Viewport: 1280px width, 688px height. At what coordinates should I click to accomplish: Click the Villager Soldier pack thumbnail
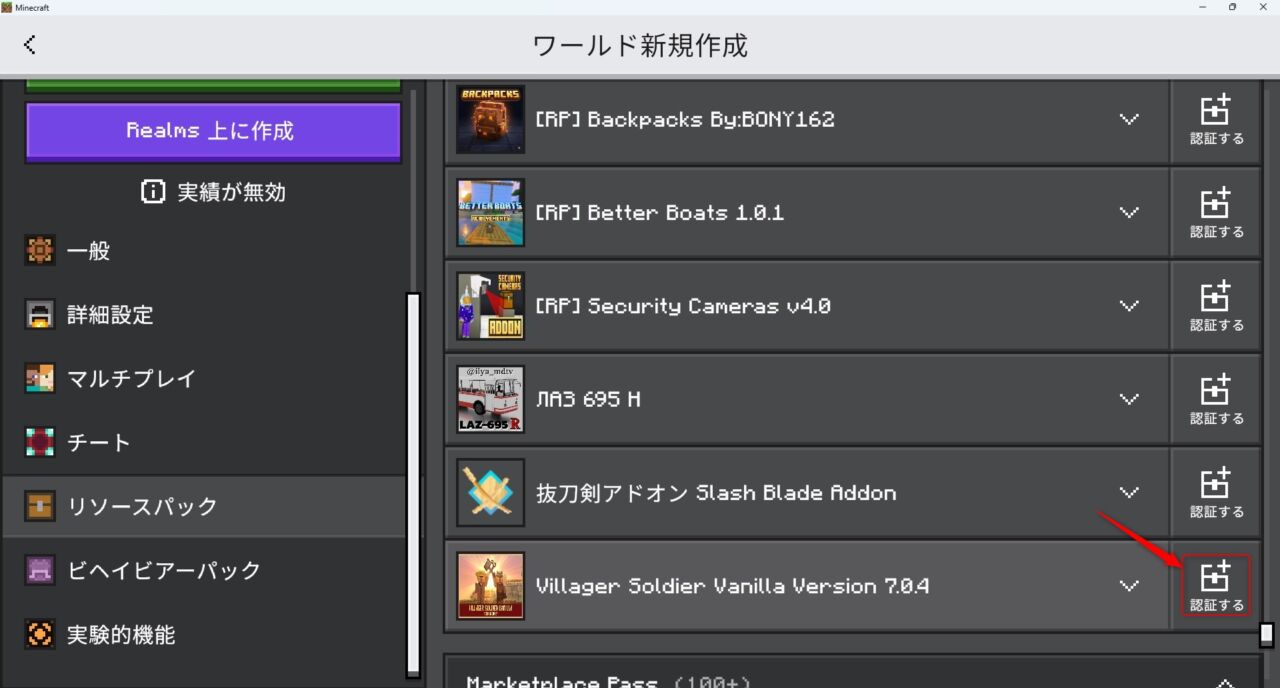[490, 585]
